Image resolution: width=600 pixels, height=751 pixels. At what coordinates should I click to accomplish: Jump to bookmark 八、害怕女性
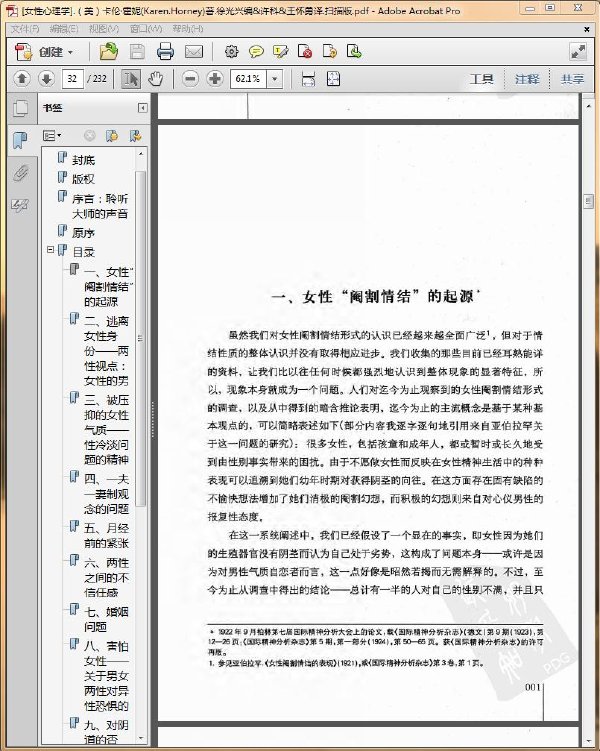[x=106, y=676]
